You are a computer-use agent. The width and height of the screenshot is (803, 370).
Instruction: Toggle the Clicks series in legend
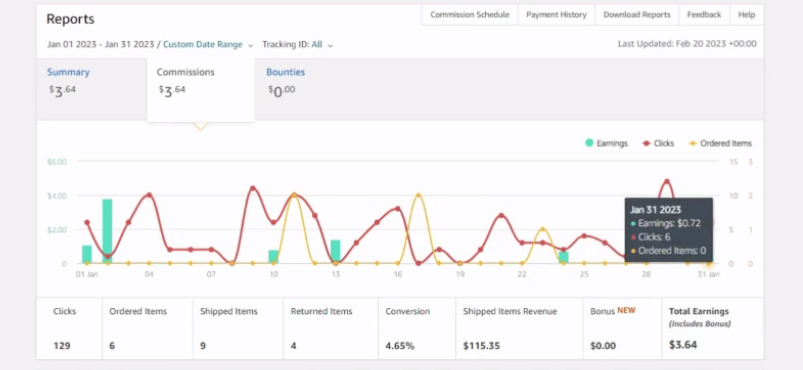(659, 143)
